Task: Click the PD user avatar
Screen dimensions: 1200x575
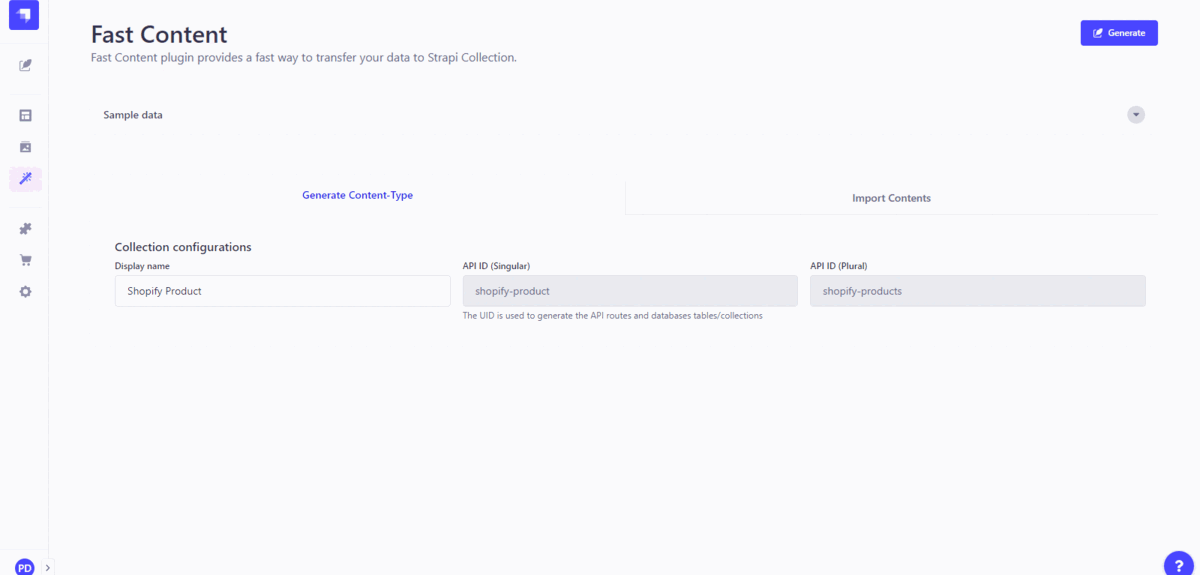Action: point(24,567)
